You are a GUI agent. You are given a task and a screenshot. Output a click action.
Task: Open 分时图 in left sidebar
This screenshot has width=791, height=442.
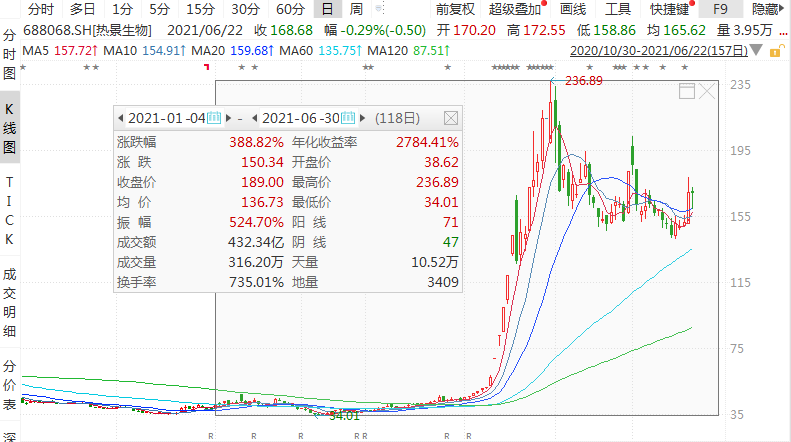9,54
